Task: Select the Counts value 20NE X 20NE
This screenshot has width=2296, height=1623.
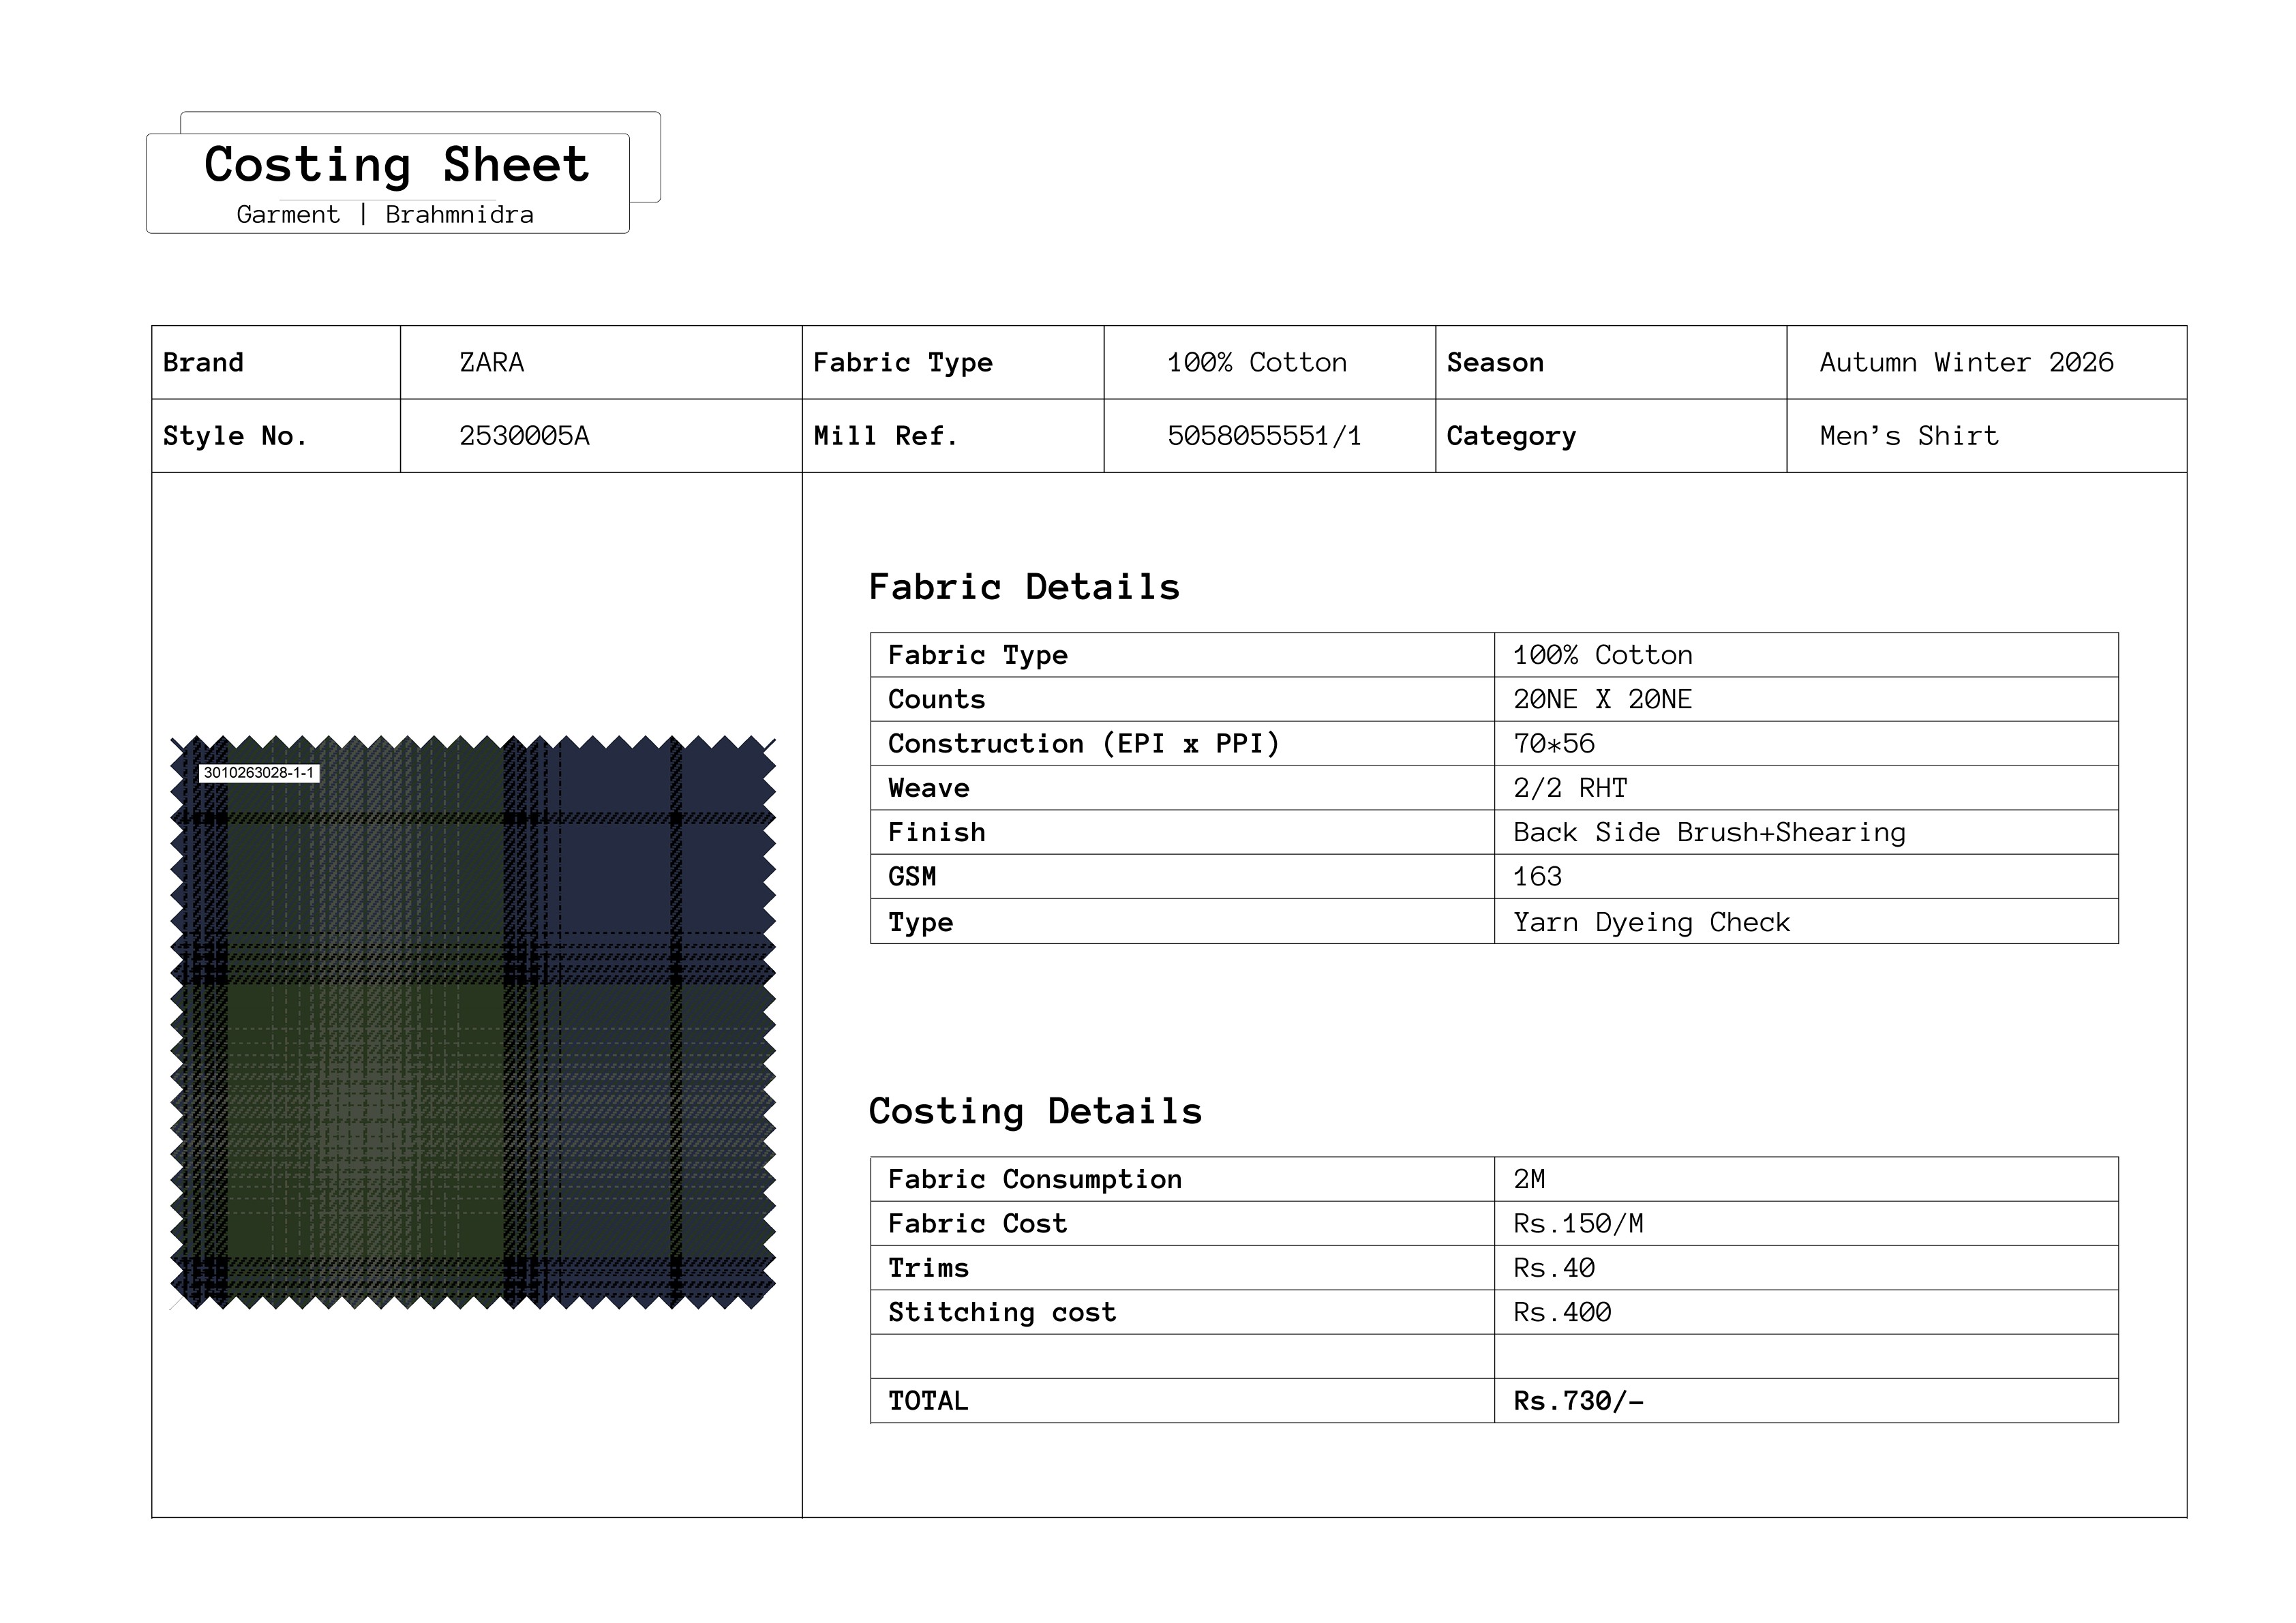Action: tap(1601, 700)
